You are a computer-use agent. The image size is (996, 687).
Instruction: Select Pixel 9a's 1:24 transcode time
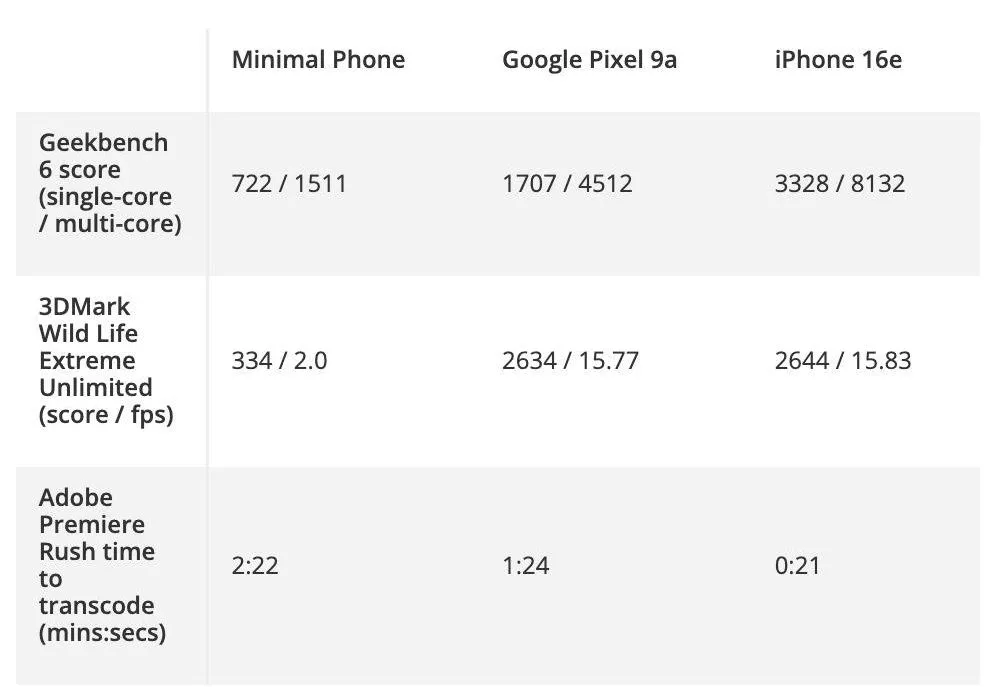(526, 566)
